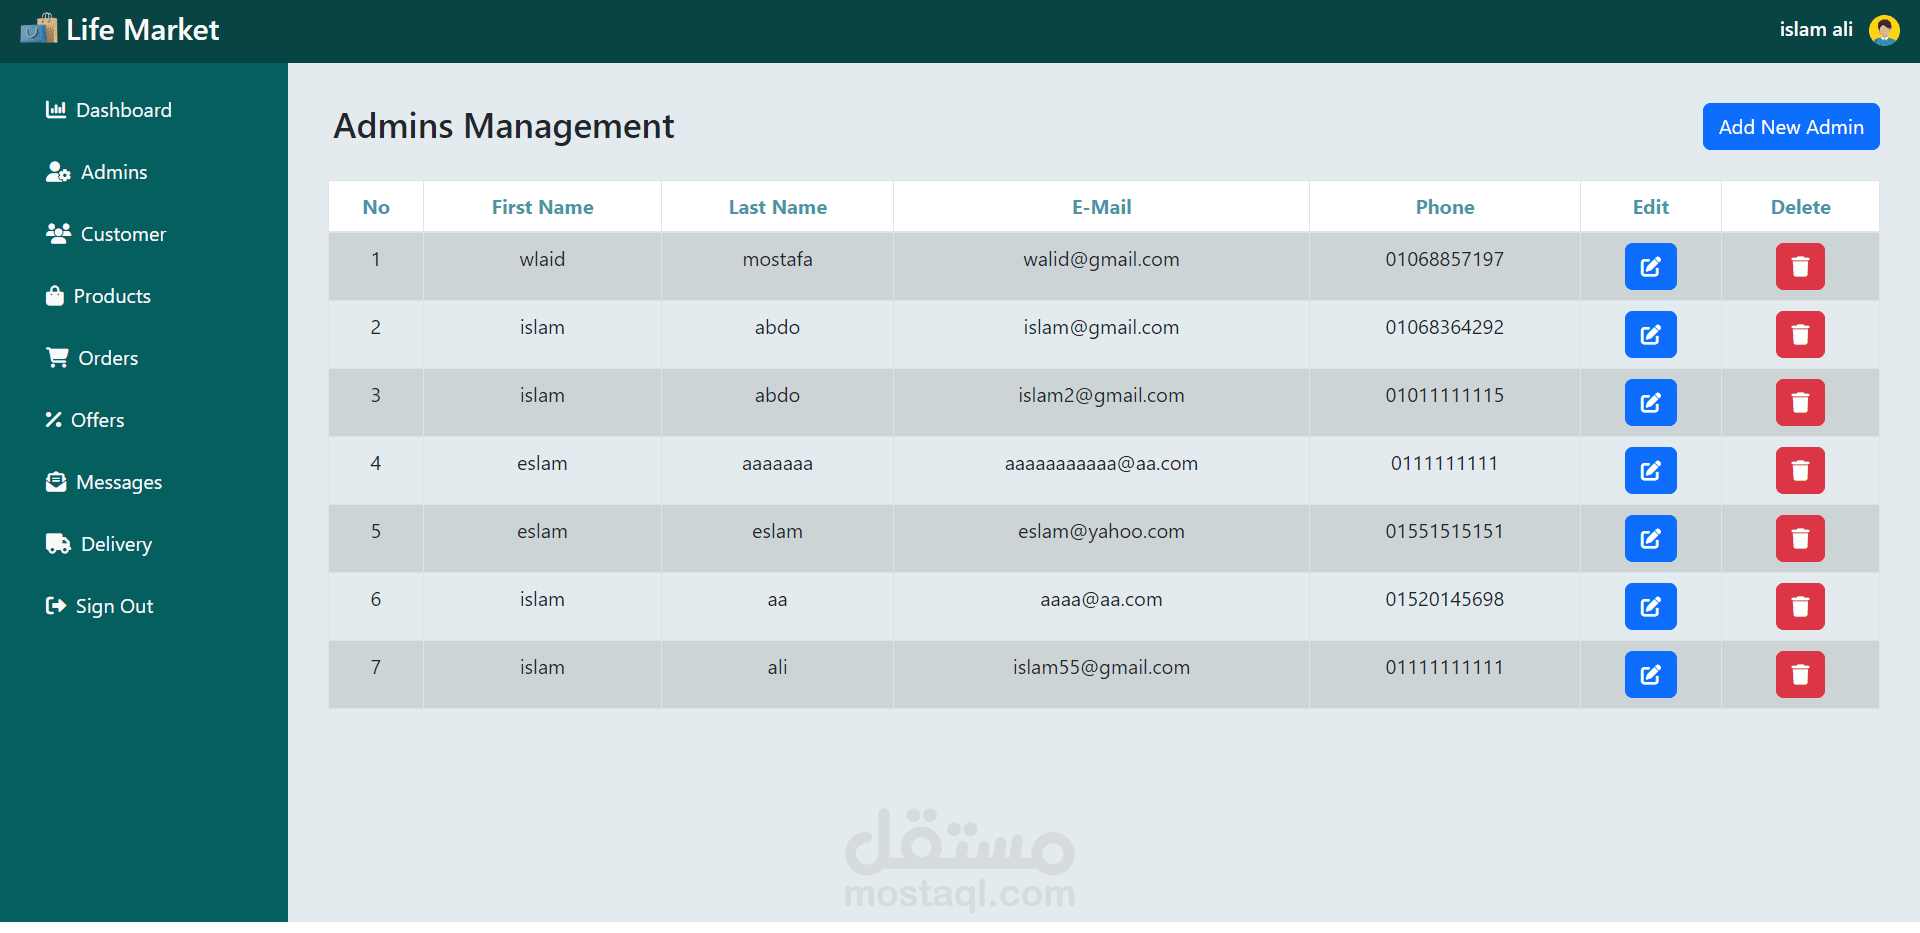Click the islam ali username
Viewport: 1920px width, 933px height.
(x=1816, y=30)
